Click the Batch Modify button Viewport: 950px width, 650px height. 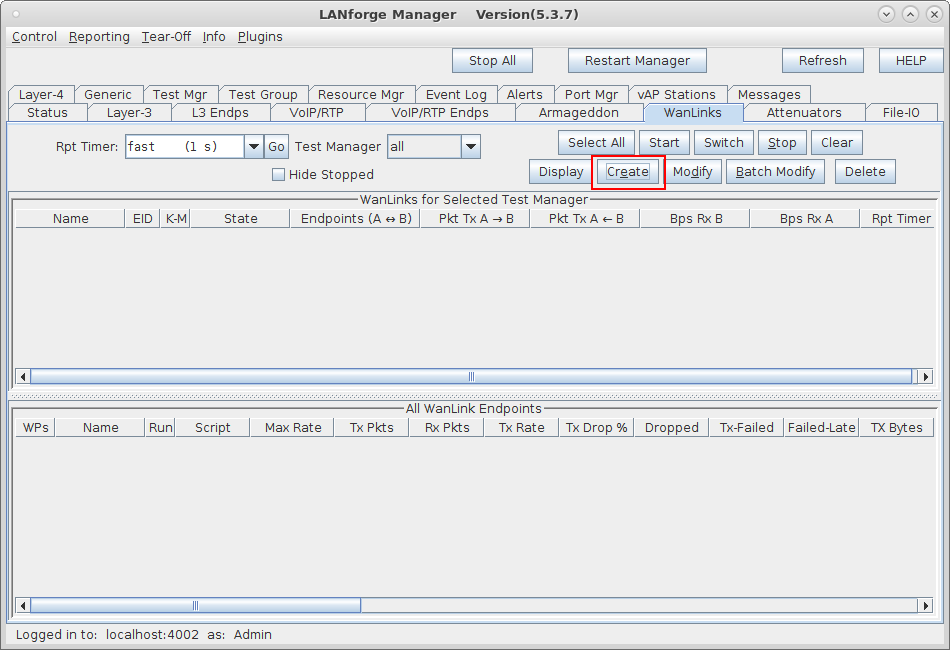point(775,172)
